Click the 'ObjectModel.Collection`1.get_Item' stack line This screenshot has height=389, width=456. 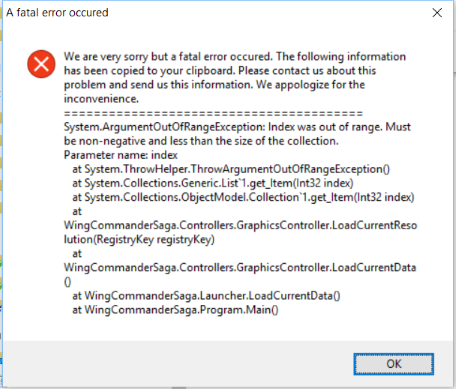tap(243, 197)
